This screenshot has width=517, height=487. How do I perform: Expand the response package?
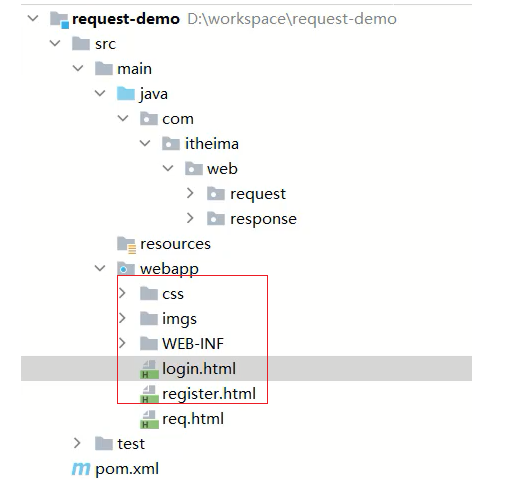click(190, 218)
